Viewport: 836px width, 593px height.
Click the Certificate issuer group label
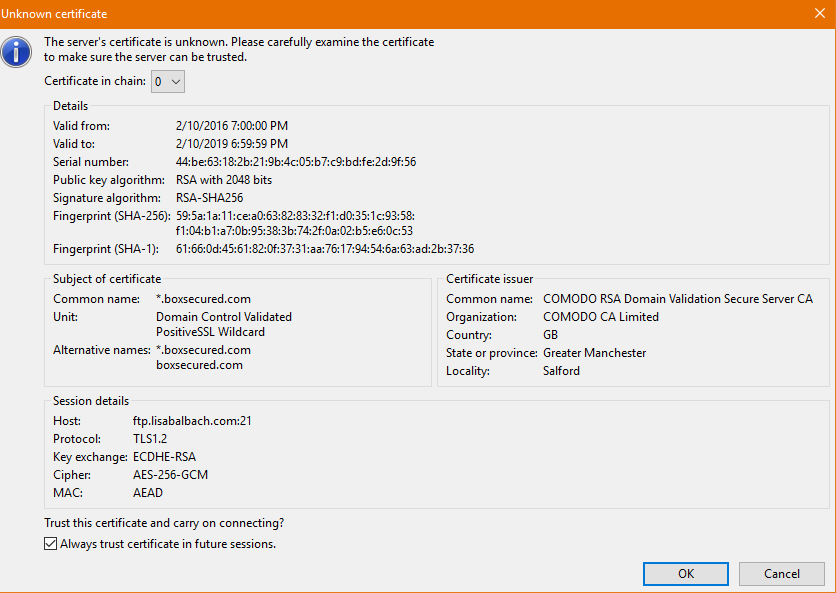click(489, 279)
